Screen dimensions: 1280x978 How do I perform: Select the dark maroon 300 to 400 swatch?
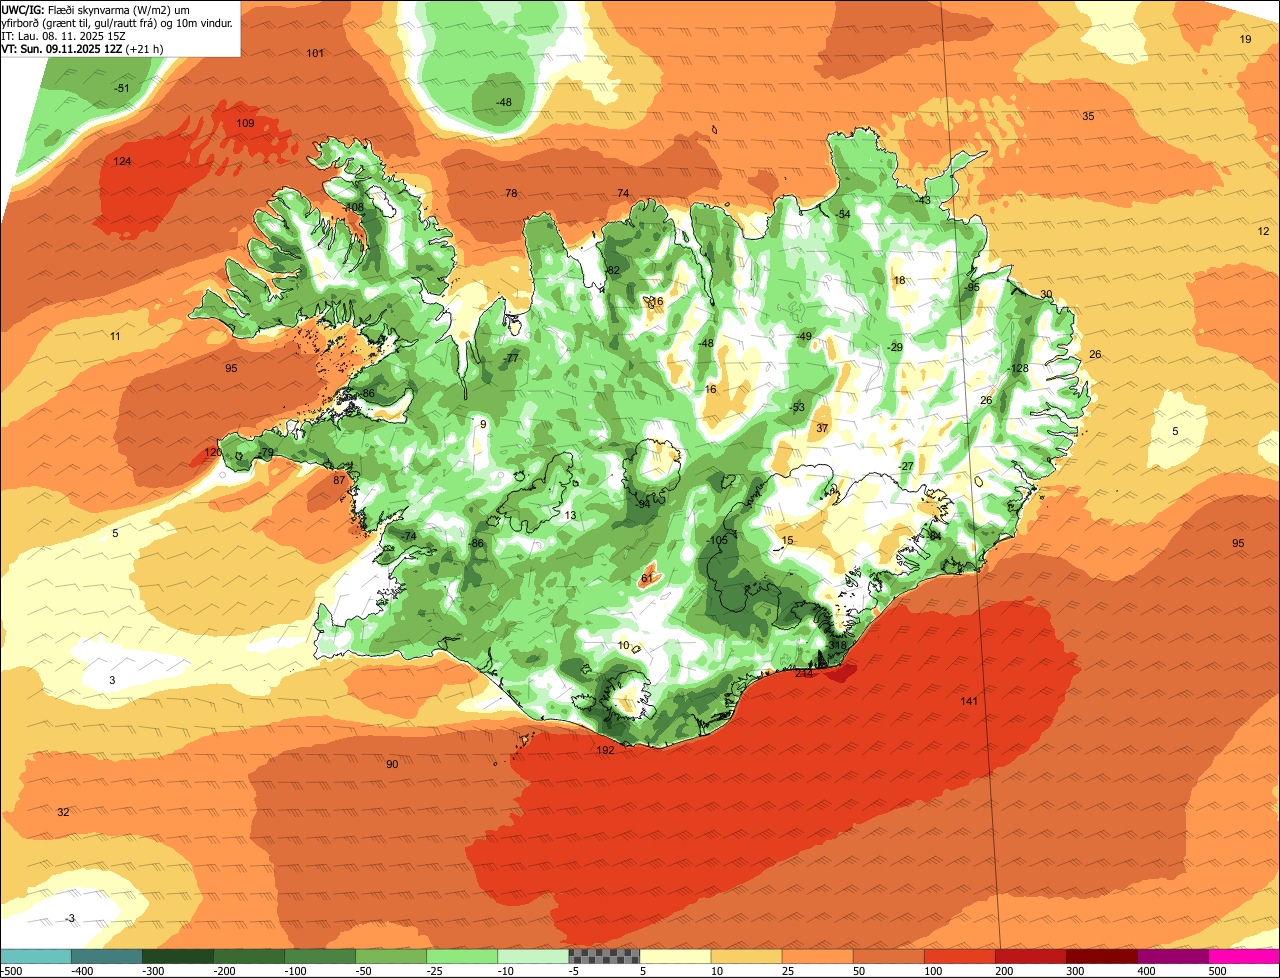click(x=1101, y=955)
